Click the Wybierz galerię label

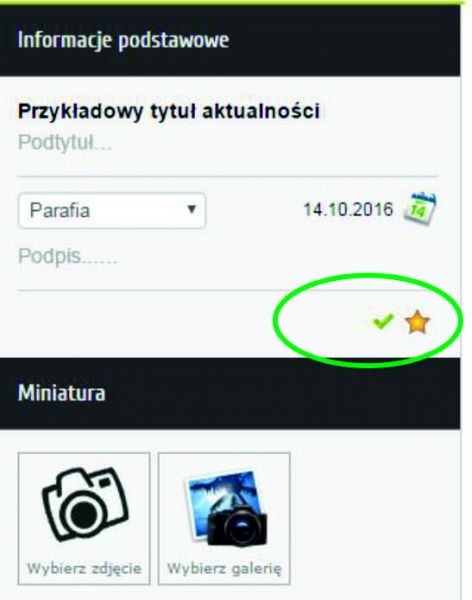tap(224, 568)
